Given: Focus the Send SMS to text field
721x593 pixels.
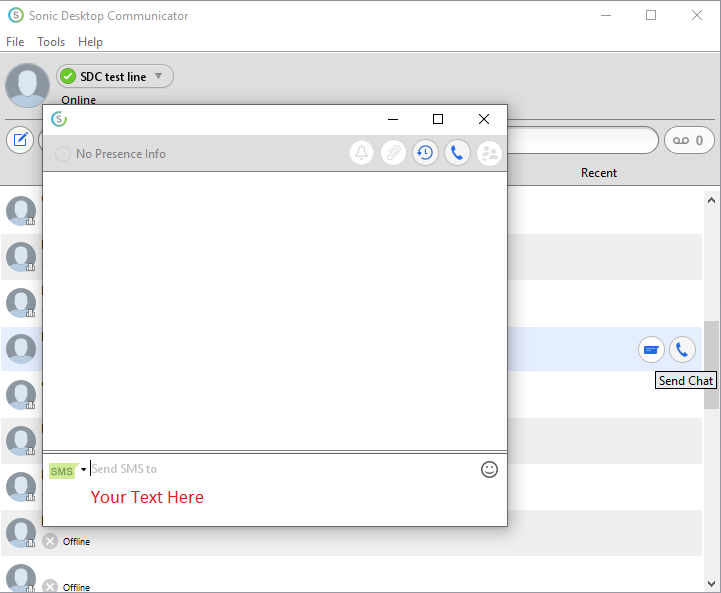Looking at the screenshot, I should pos(283,469).
